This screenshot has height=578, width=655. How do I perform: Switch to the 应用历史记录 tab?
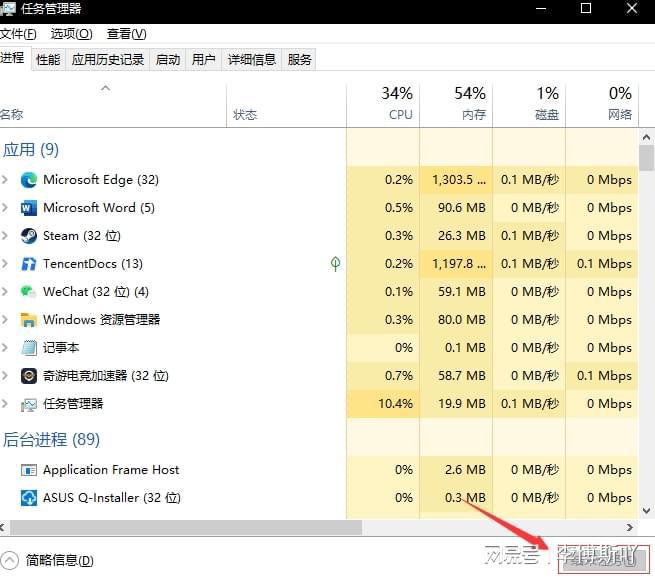pos(108,60)
